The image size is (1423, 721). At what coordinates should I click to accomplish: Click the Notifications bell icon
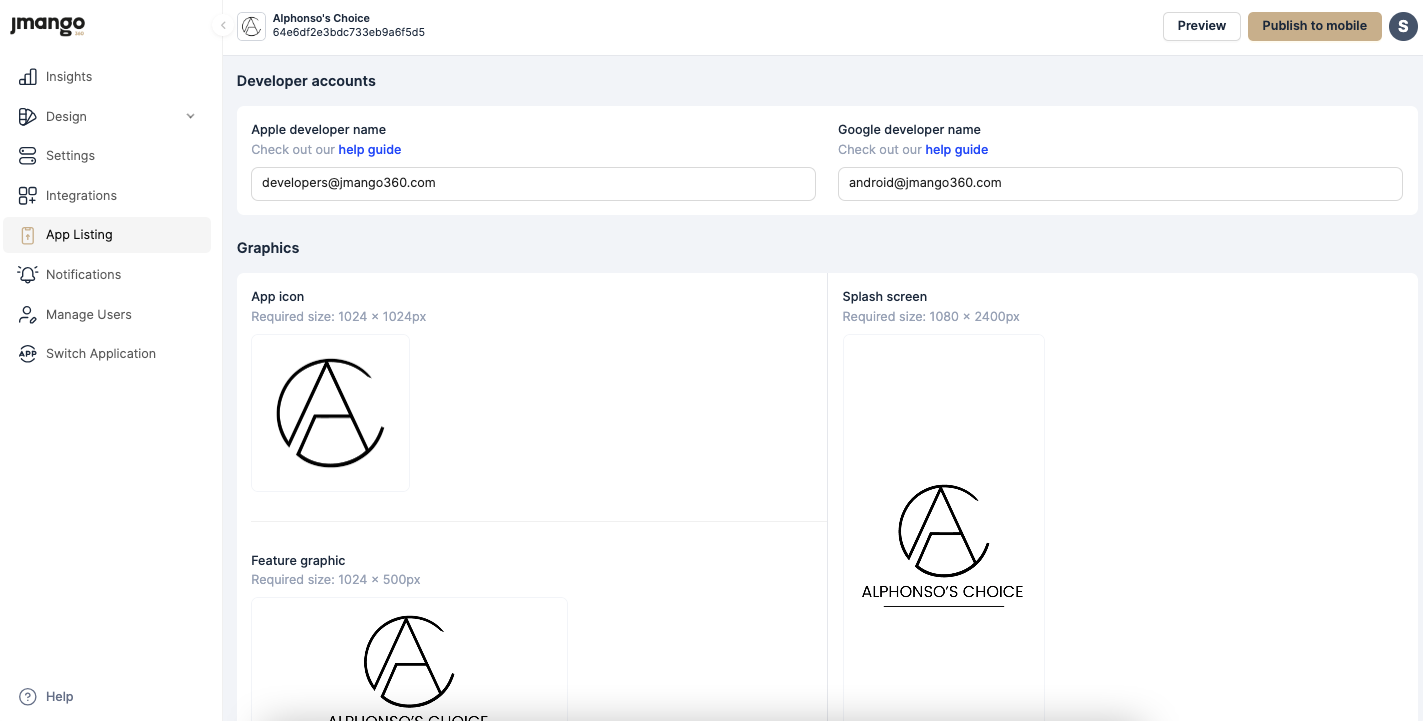[x=28, y=275]
